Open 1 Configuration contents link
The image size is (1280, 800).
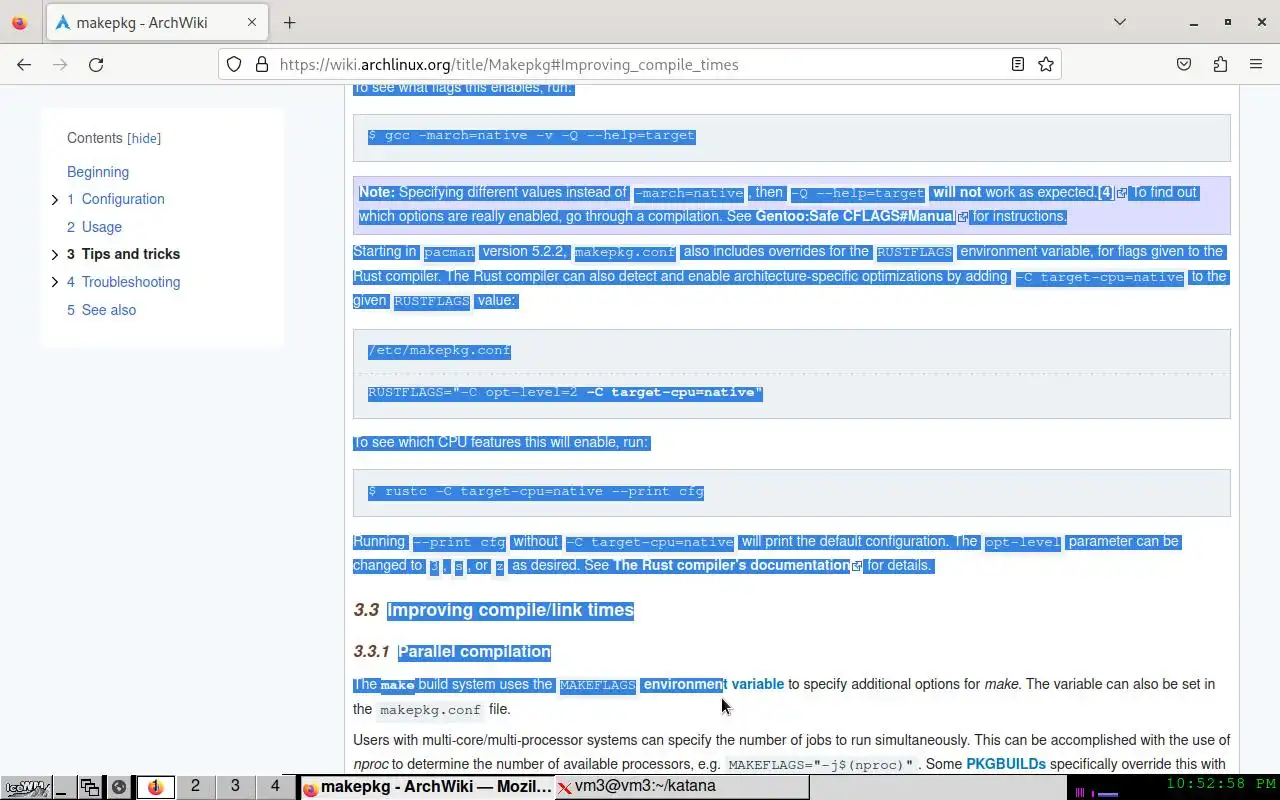[116, 199]
